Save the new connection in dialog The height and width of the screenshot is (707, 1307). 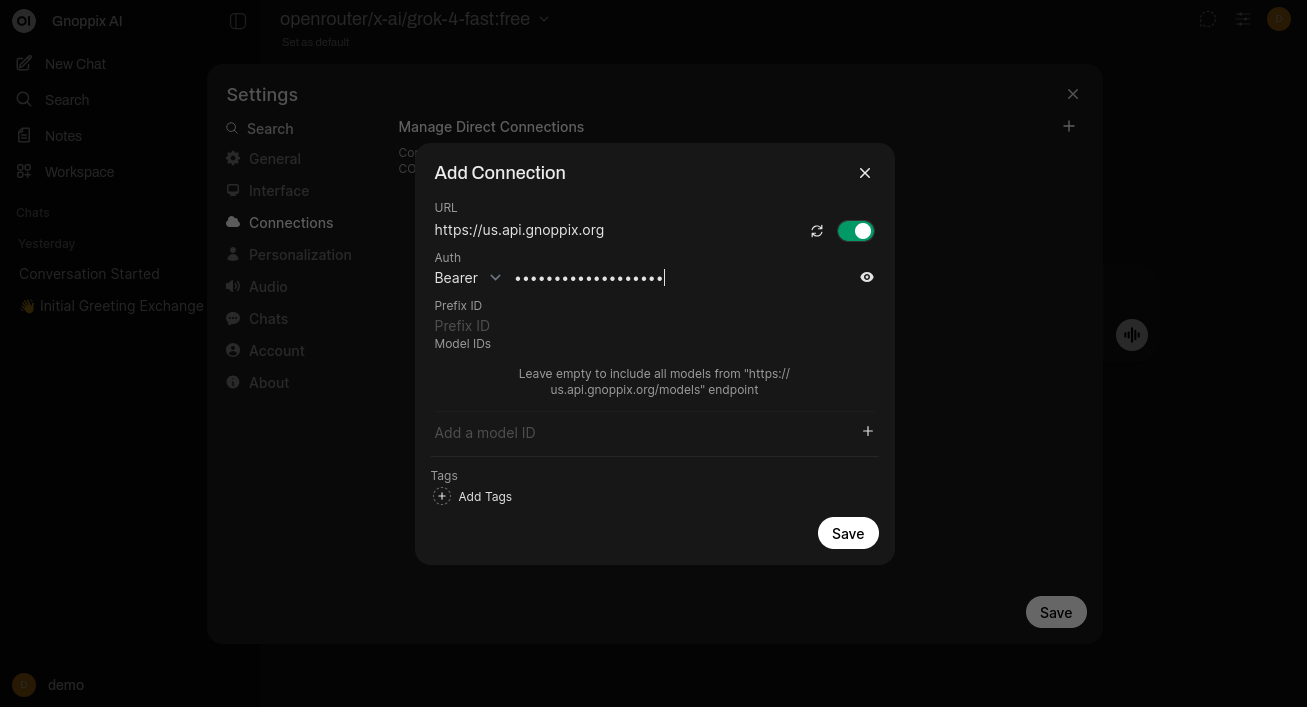click(847, 533)
